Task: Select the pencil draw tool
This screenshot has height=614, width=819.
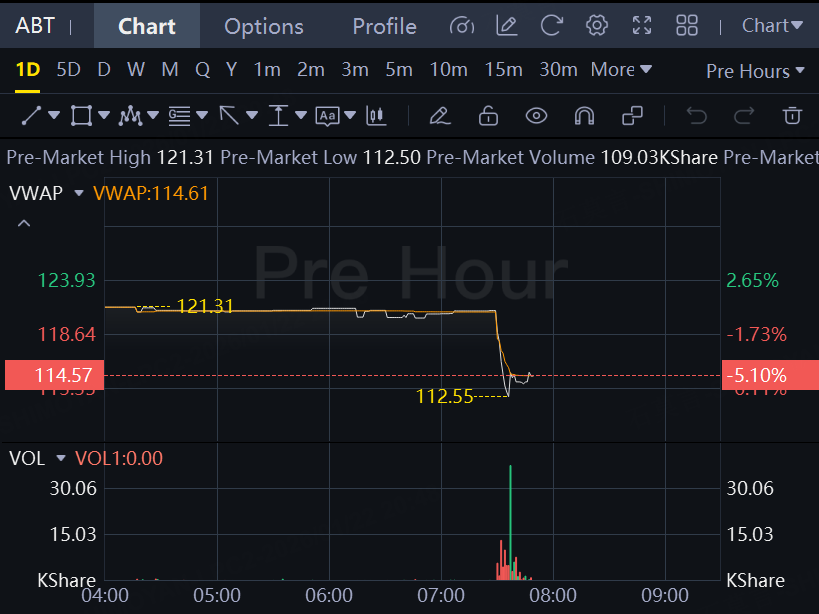Action: (x=440, y=115)
